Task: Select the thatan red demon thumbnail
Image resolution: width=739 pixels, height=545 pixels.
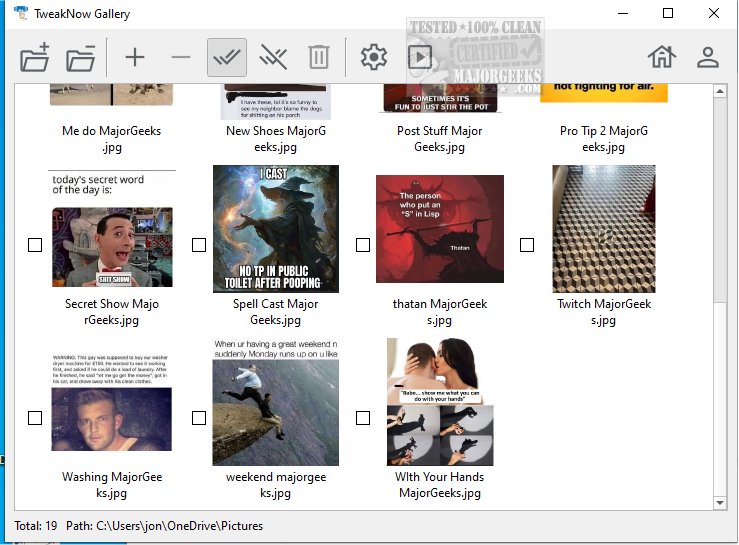Action: [440, 229]
